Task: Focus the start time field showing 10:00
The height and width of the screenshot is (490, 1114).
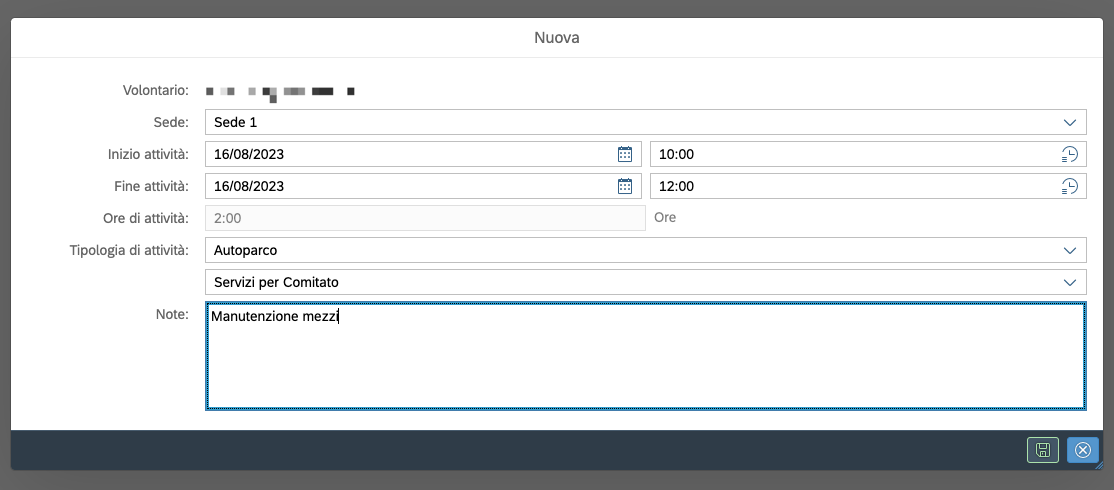Action: coord(850,154)
